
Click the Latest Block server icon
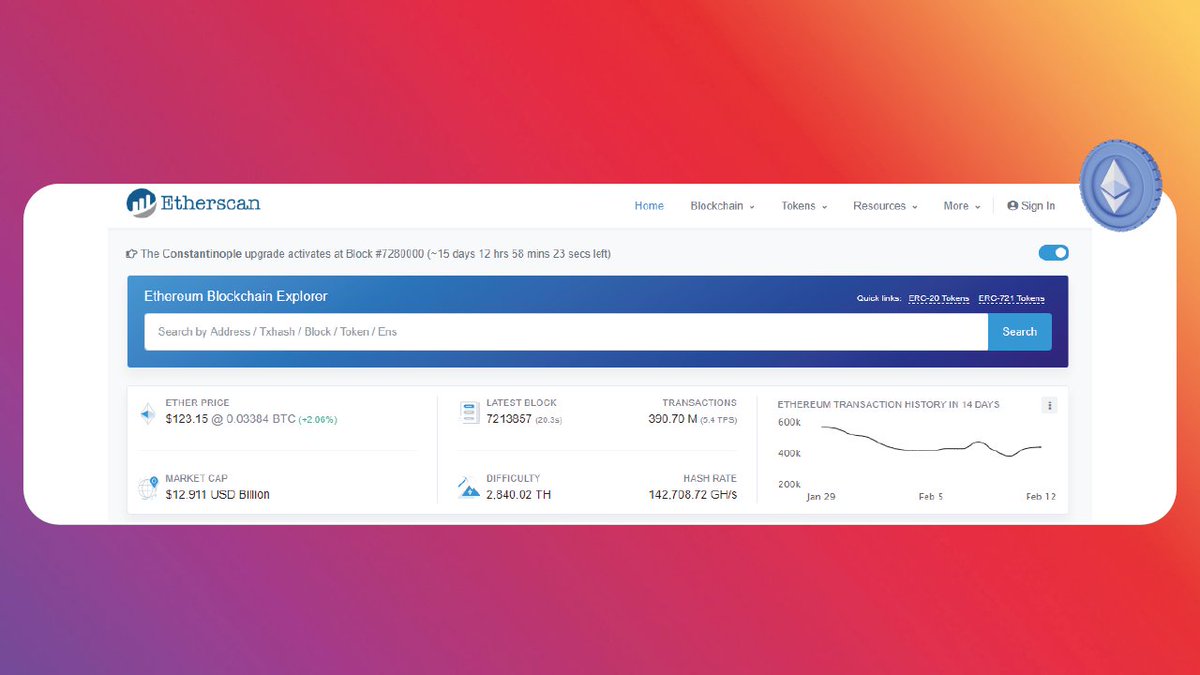[469, 411]
